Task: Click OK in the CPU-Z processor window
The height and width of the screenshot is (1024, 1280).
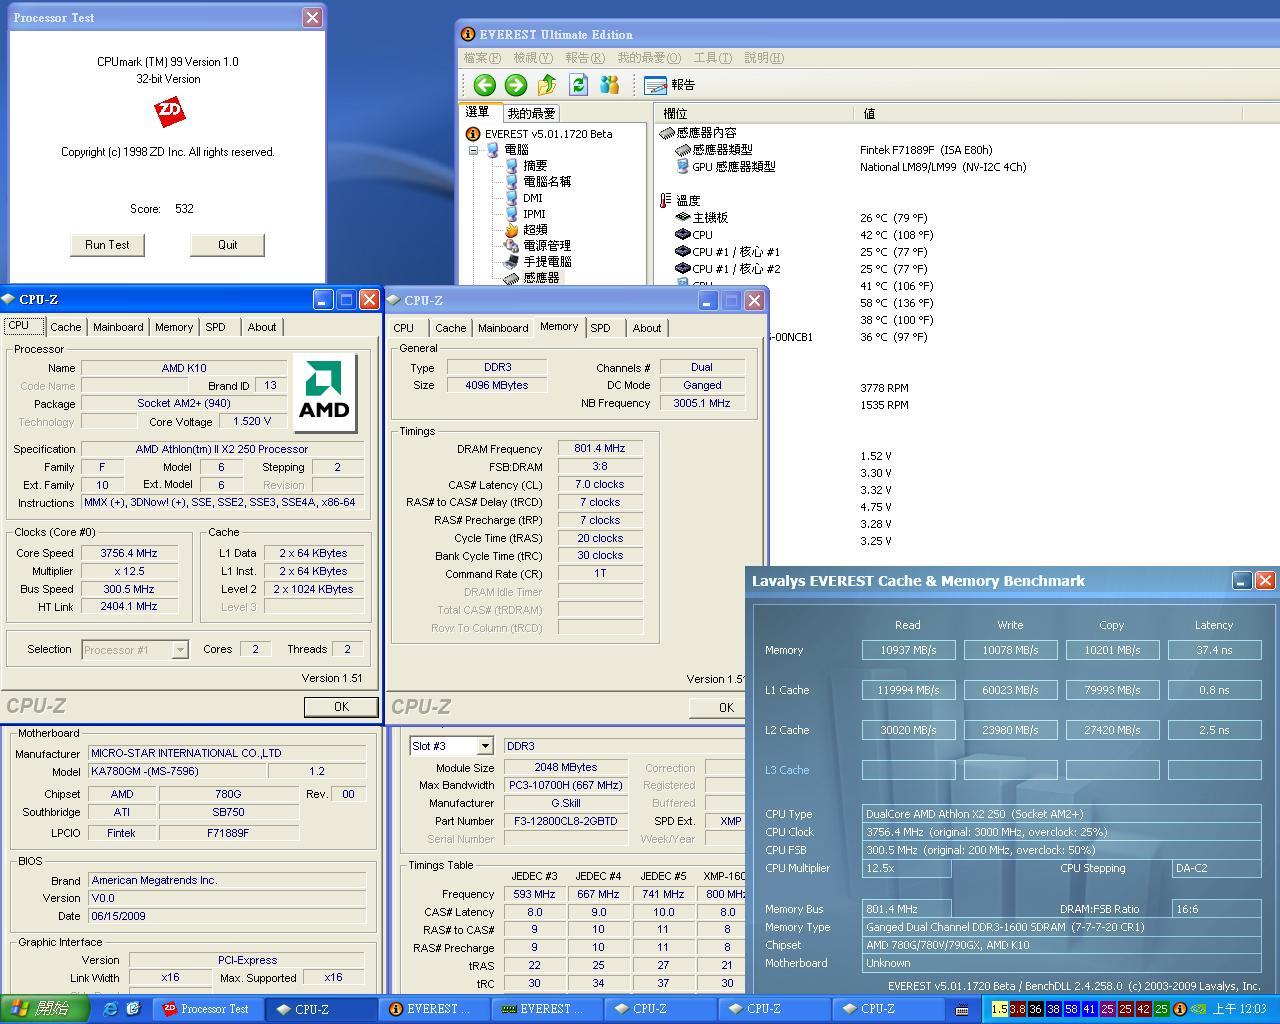Action: tap(341, 706)
